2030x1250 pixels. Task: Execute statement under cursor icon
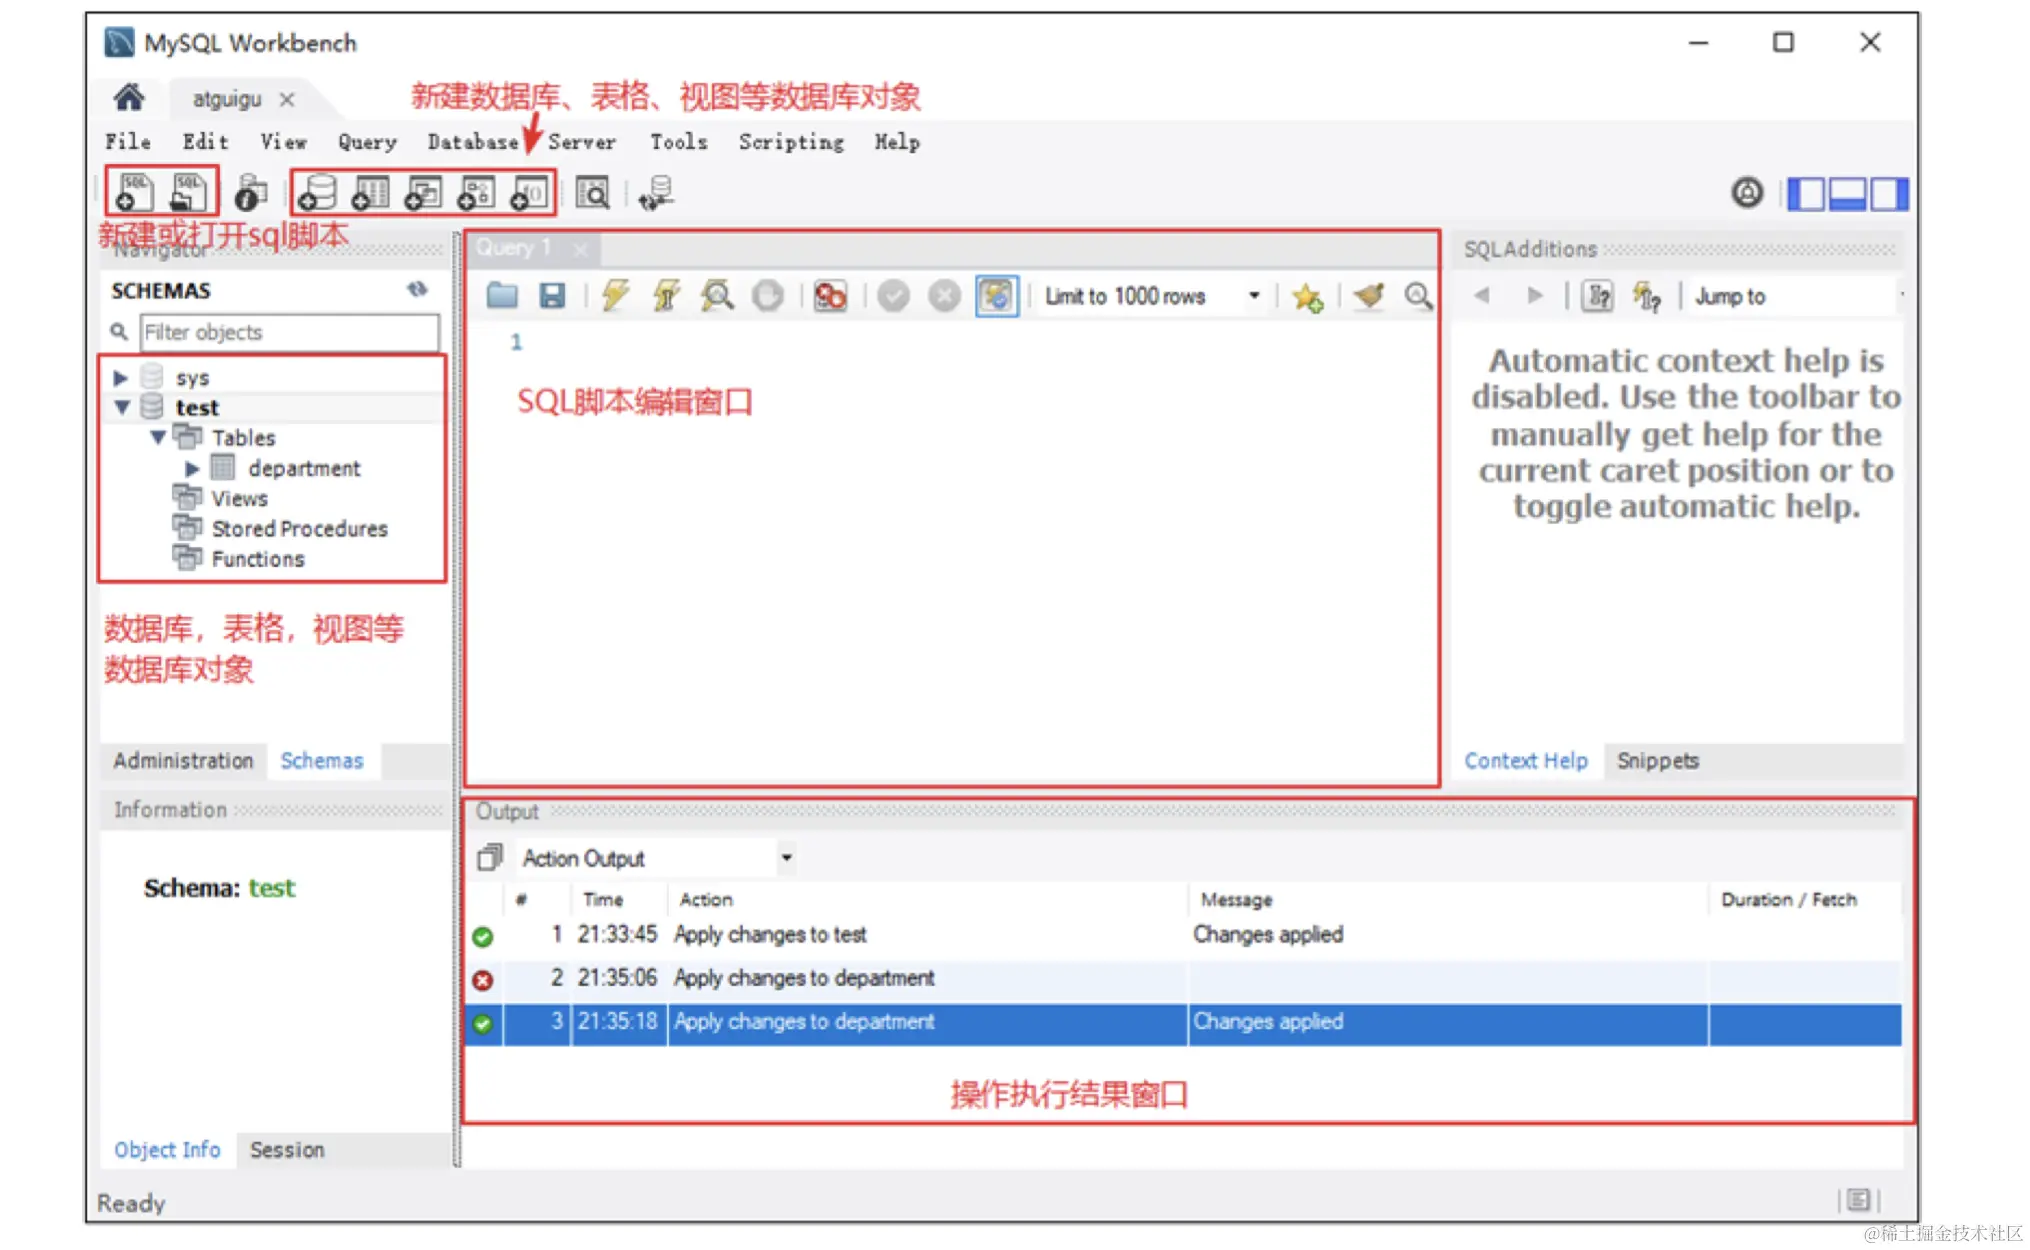666,296
